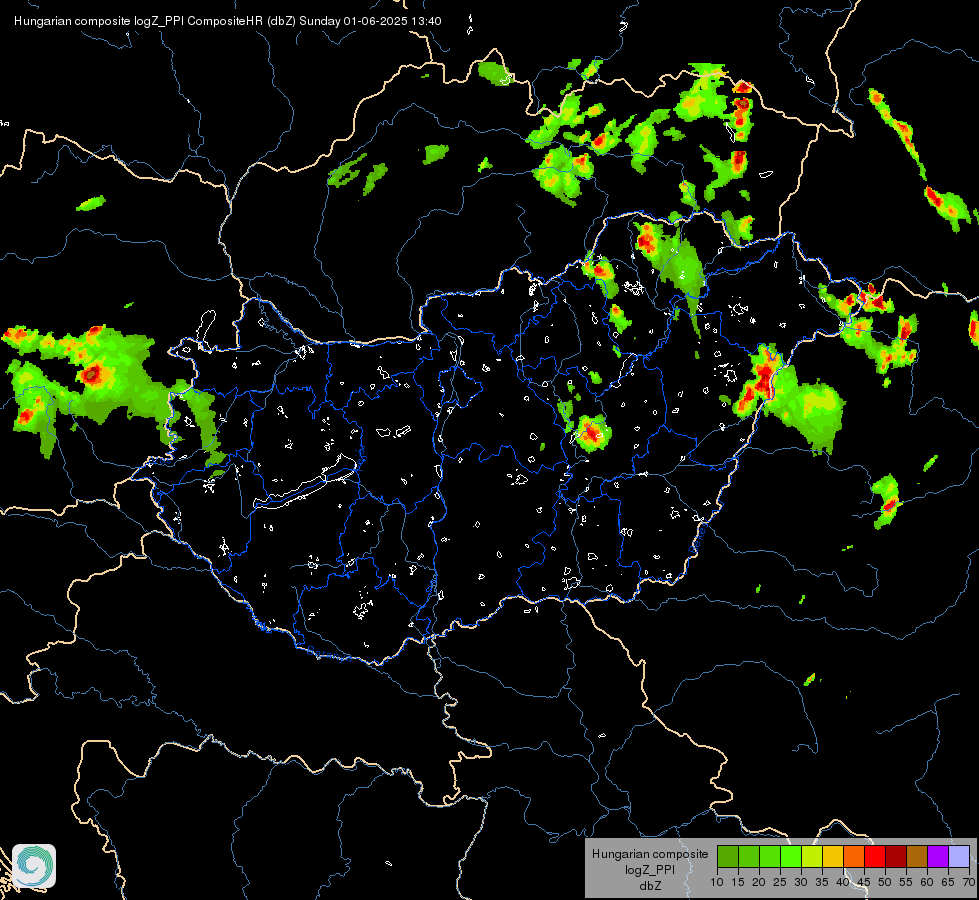Click the title text "Hungarian composite logZ_PPI CompositeHR"
This screenshot has width=979, height=900.
(139, 21)
